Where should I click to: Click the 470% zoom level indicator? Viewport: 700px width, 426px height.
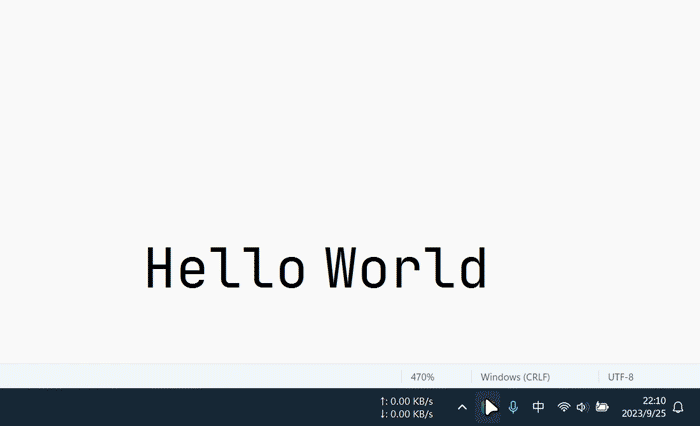pos(423,377)
